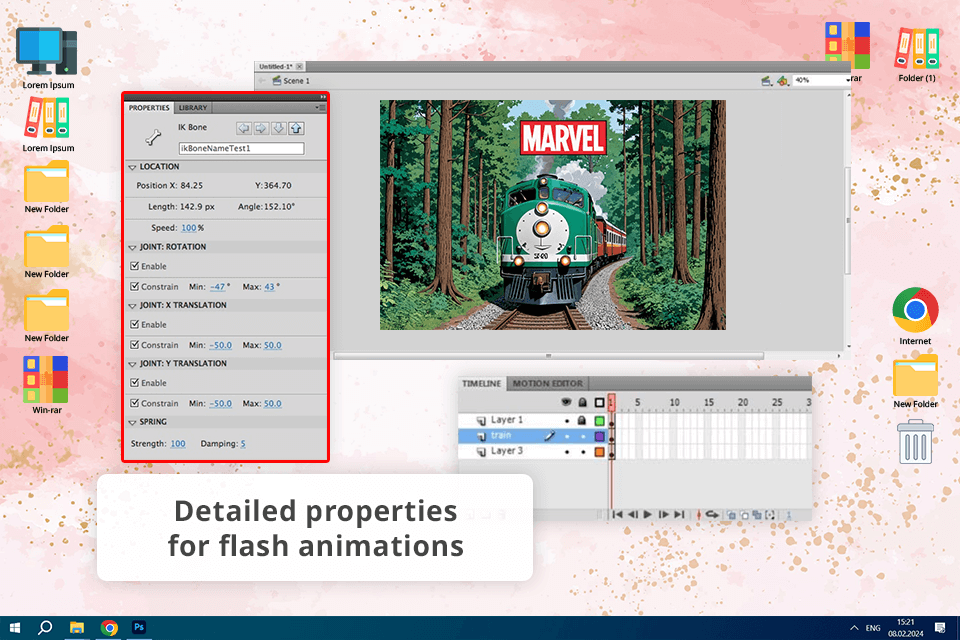
Task: Click the Speed value 100
Action: [189, 228]
